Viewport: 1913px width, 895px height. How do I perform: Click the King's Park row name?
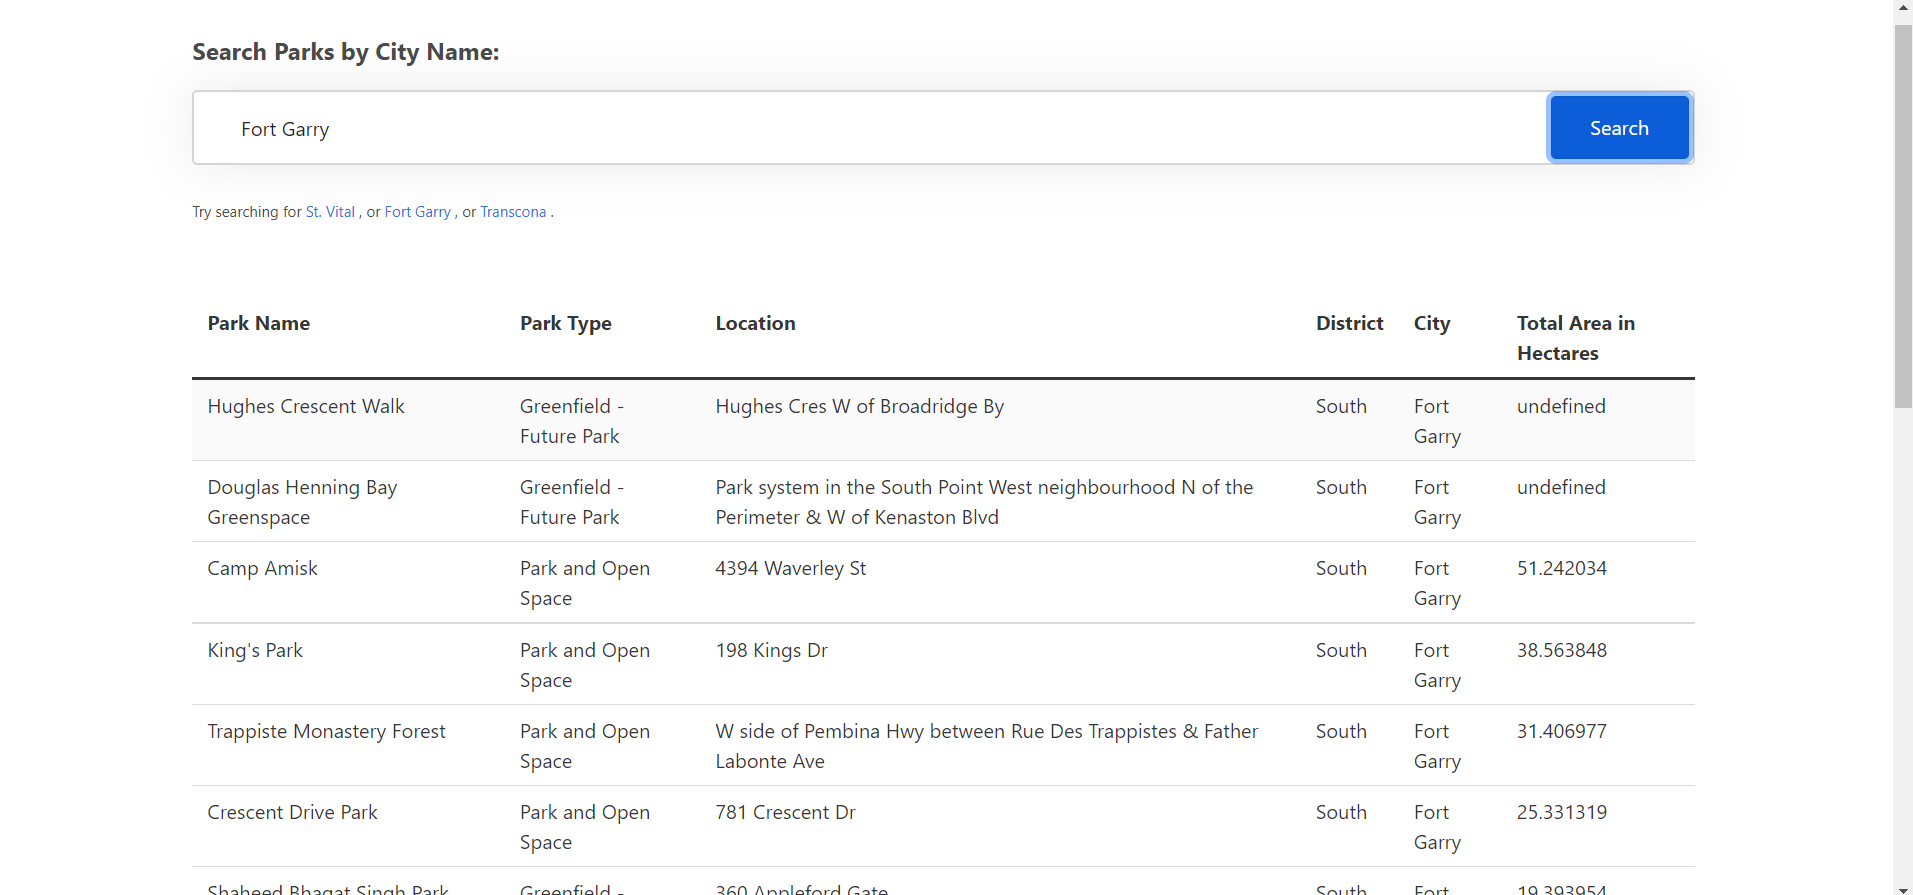pyautogui.click(x=255, y=650)
